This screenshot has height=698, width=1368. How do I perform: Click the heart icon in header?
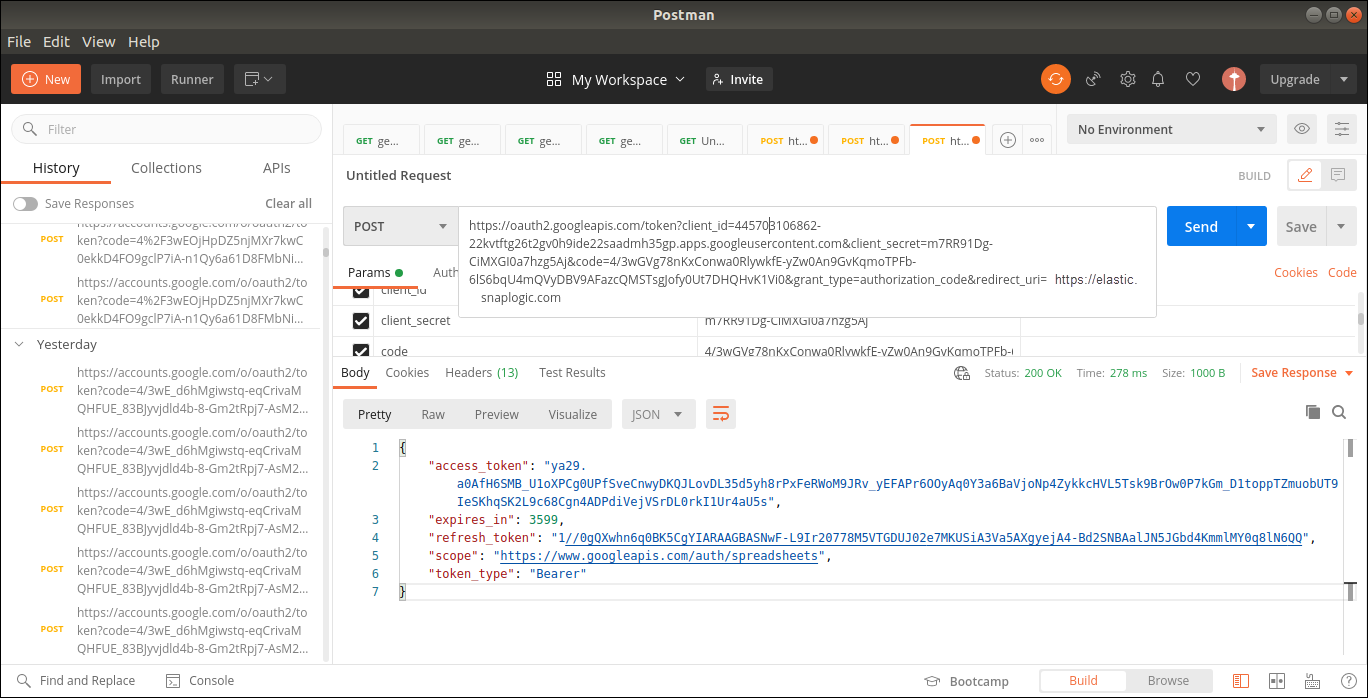(1192, 79)
